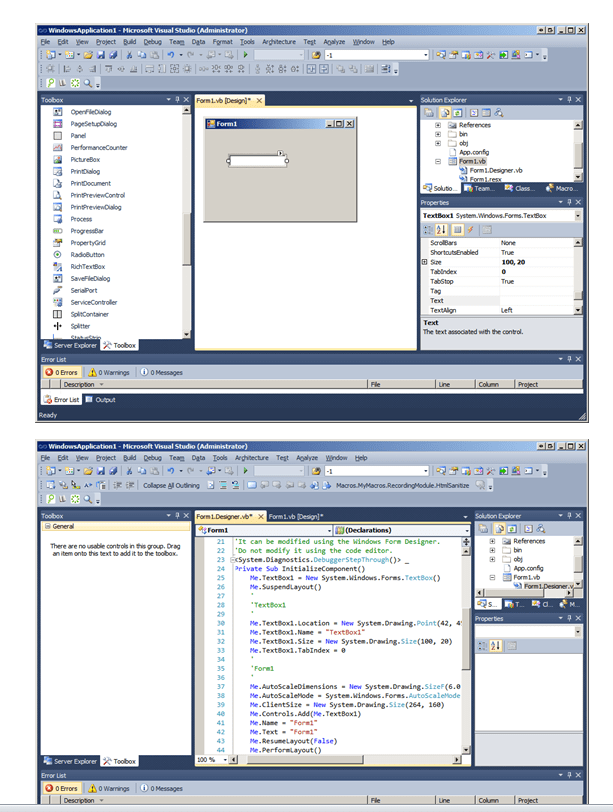Click Show All Files icon, upper Solution Explorer
613x812 pixels.
445,113
